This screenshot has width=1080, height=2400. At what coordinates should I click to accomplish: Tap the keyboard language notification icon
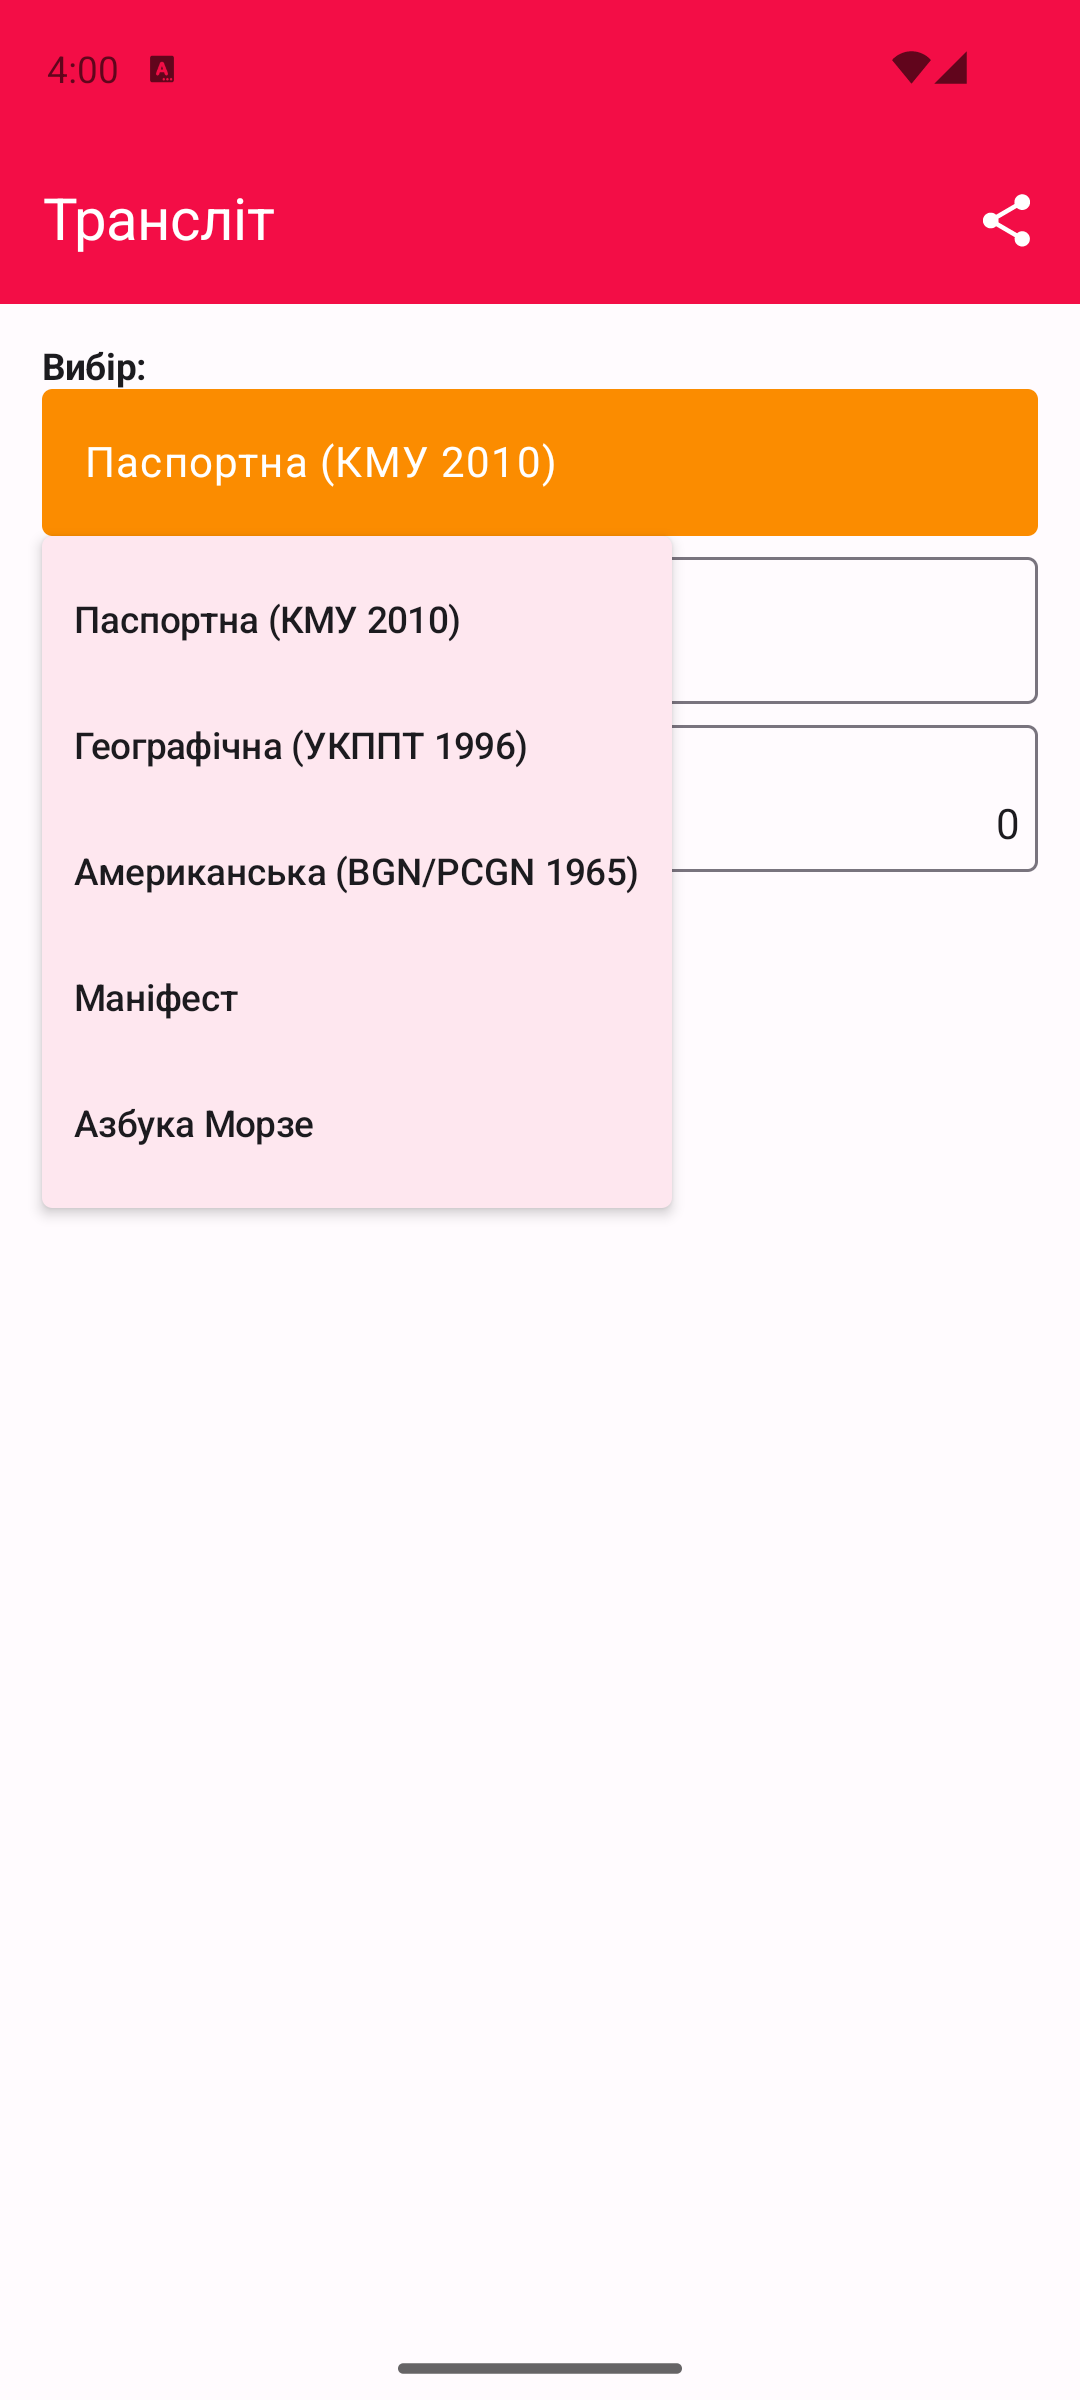coord(162,69)
